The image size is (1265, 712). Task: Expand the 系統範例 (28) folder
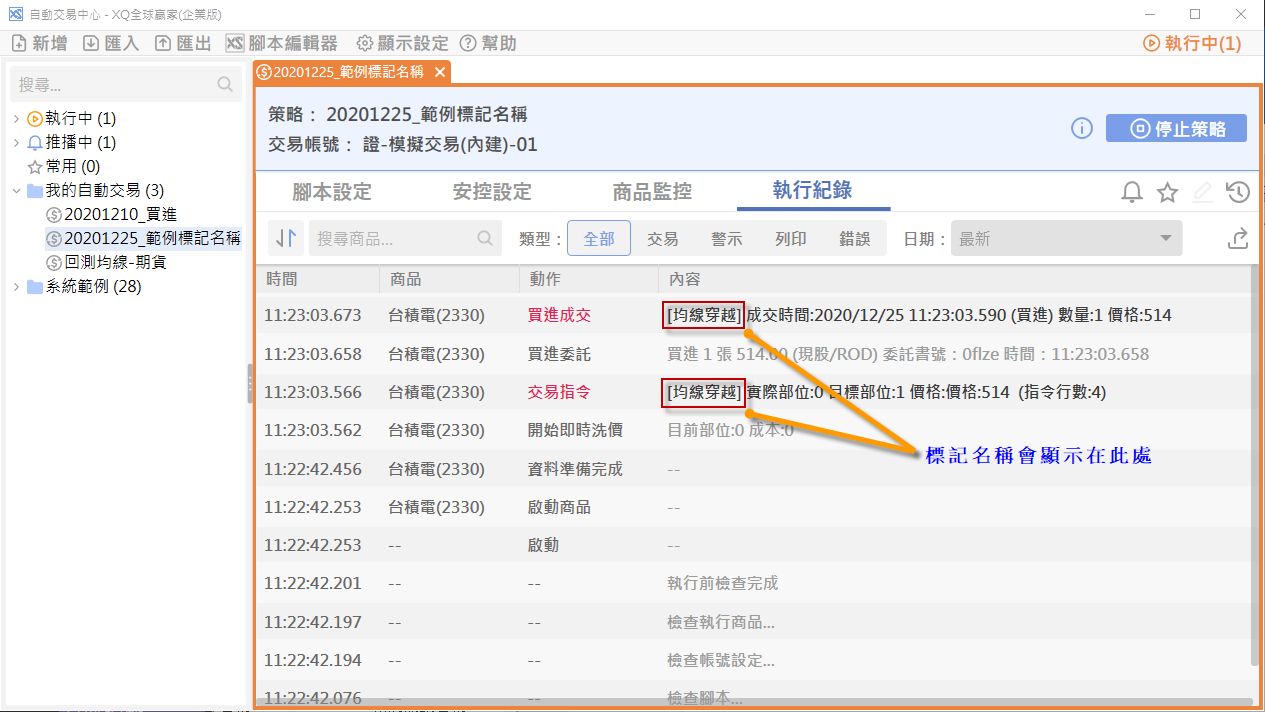click(x=16, y=287)
